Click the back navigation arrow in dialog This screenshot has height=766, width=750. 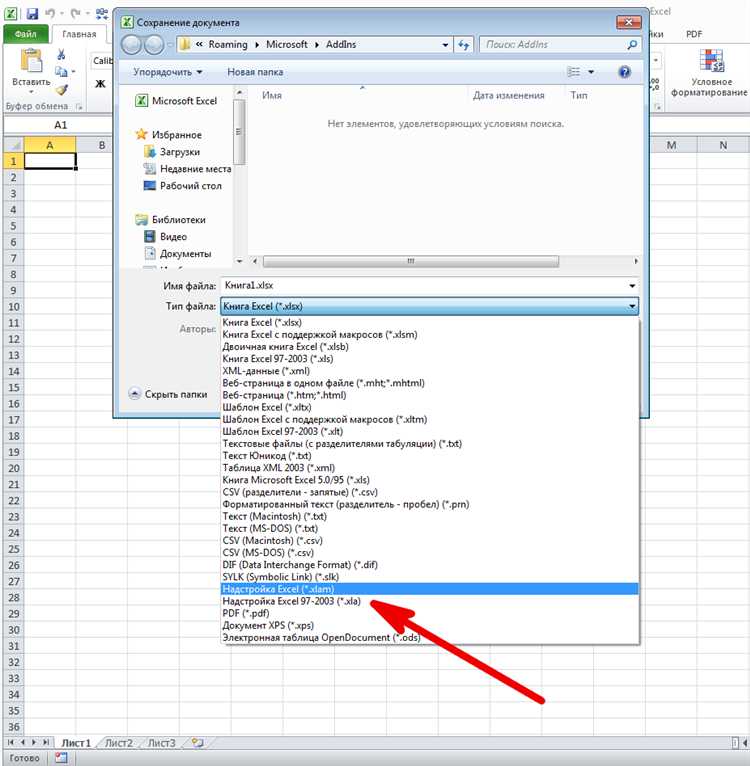coord(131,45)
